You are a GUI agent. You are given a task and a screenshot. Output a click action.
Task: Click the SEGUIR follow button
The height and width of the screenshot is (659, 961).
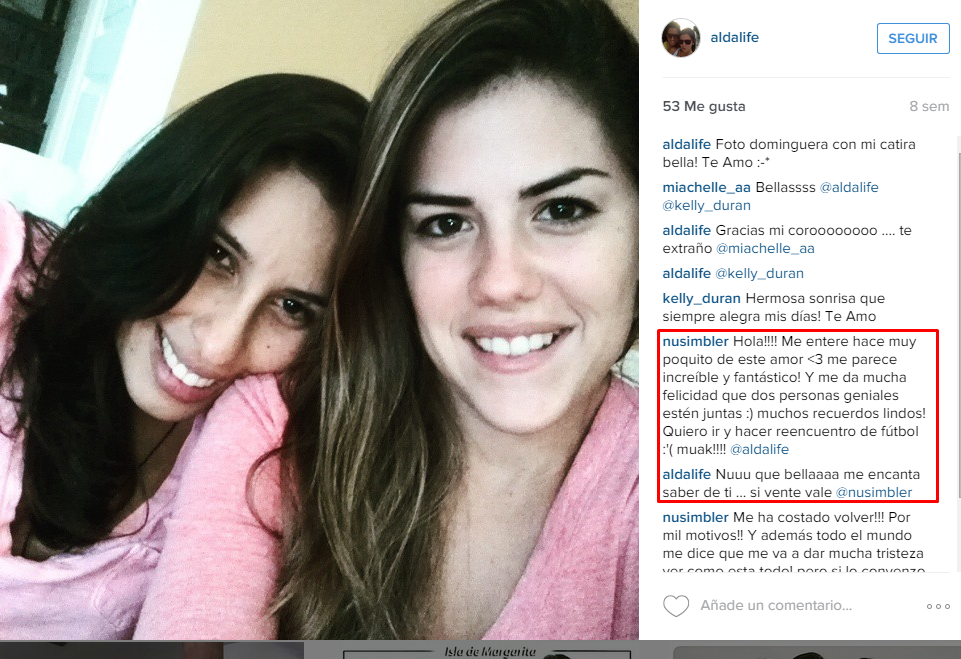point(913,39)
